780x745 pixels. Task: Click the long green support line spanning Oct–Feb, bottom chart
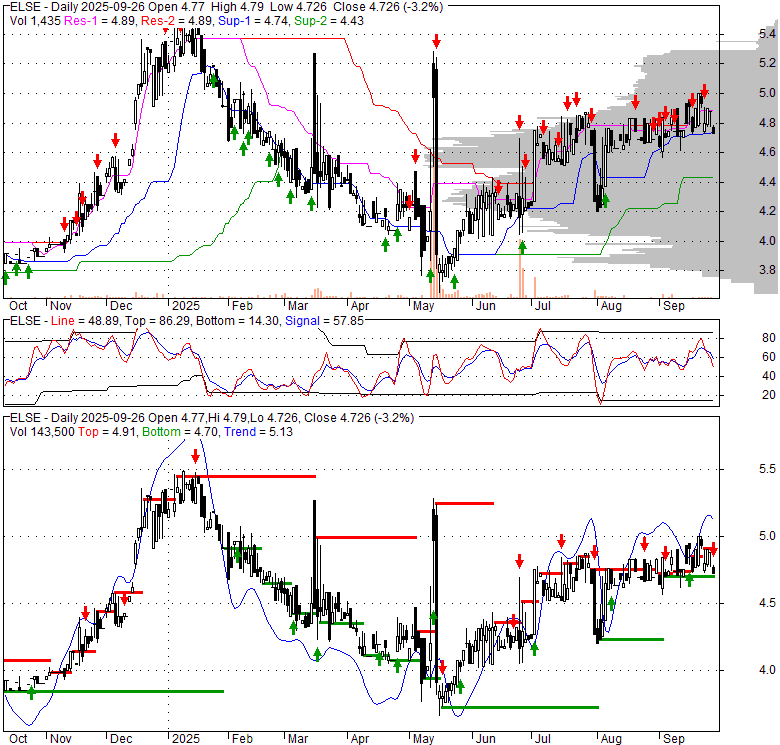click(113, 691)
